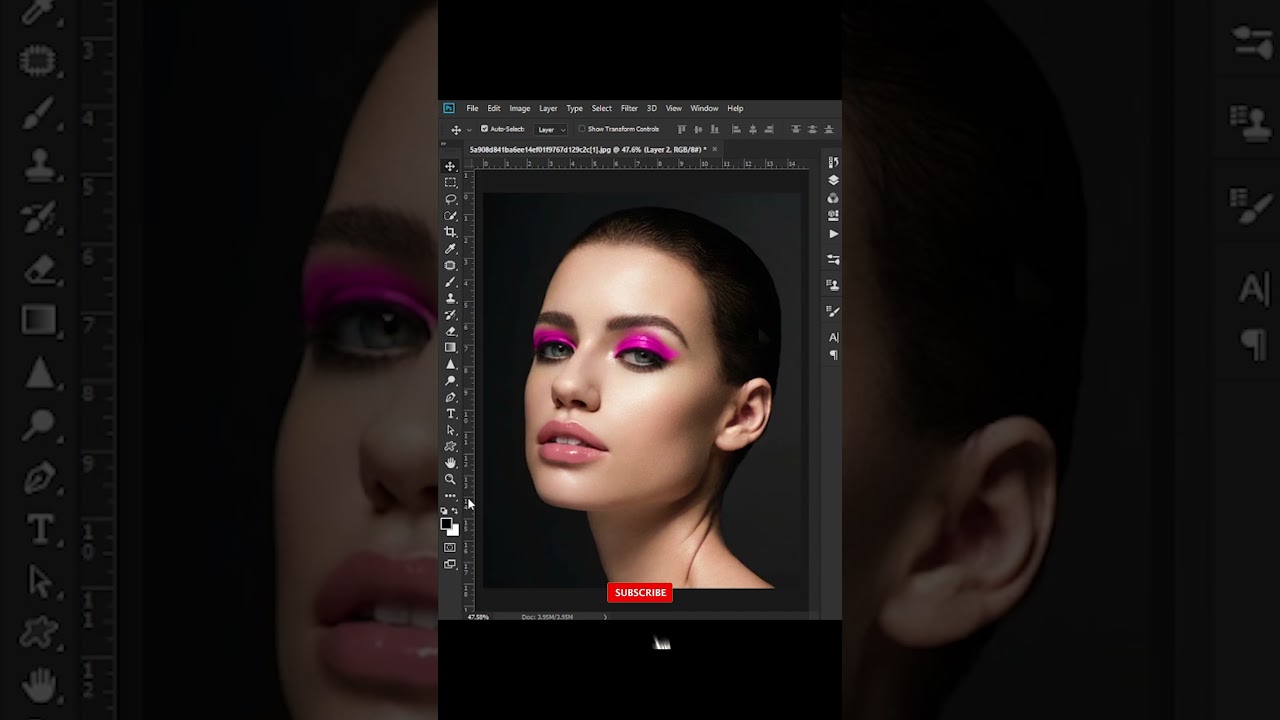Image resolution: width=1280 pixels, height=720 pixels.
Task: Close the open document tab
Action: [x=714, y=149]
